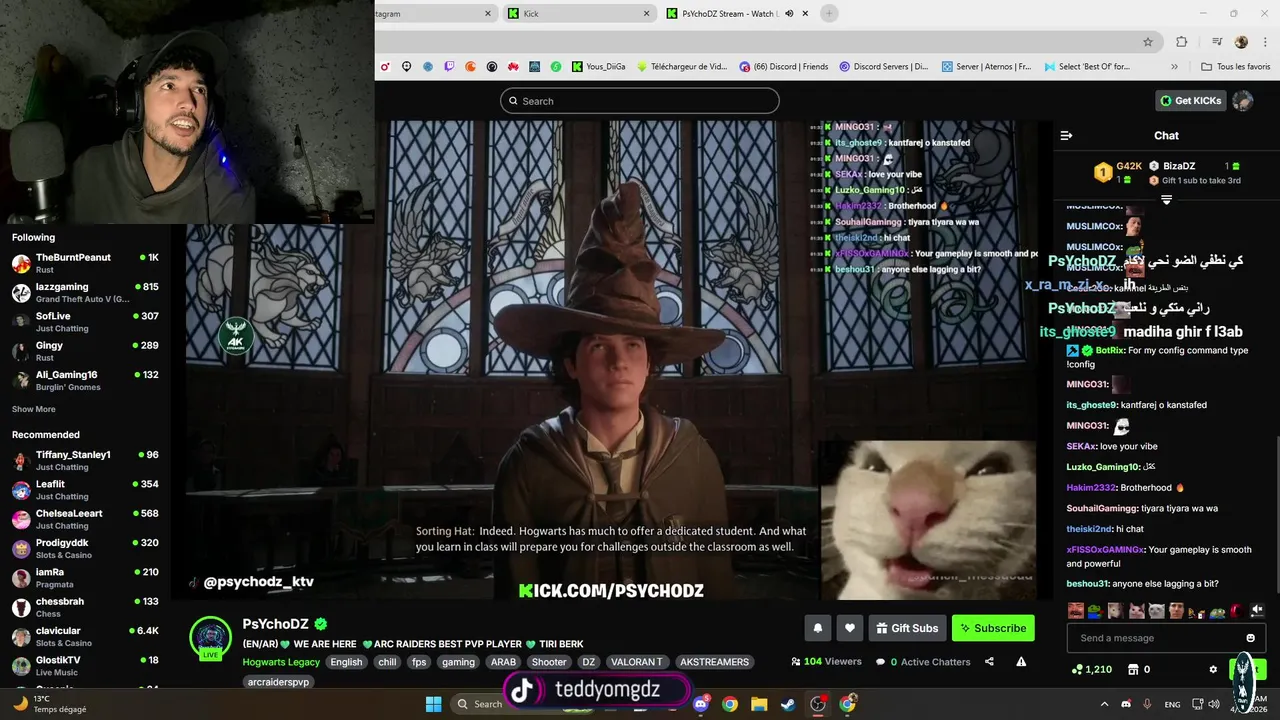Open chessbrah recommended channel
1280x720 pixels.
tap(85, 607)
